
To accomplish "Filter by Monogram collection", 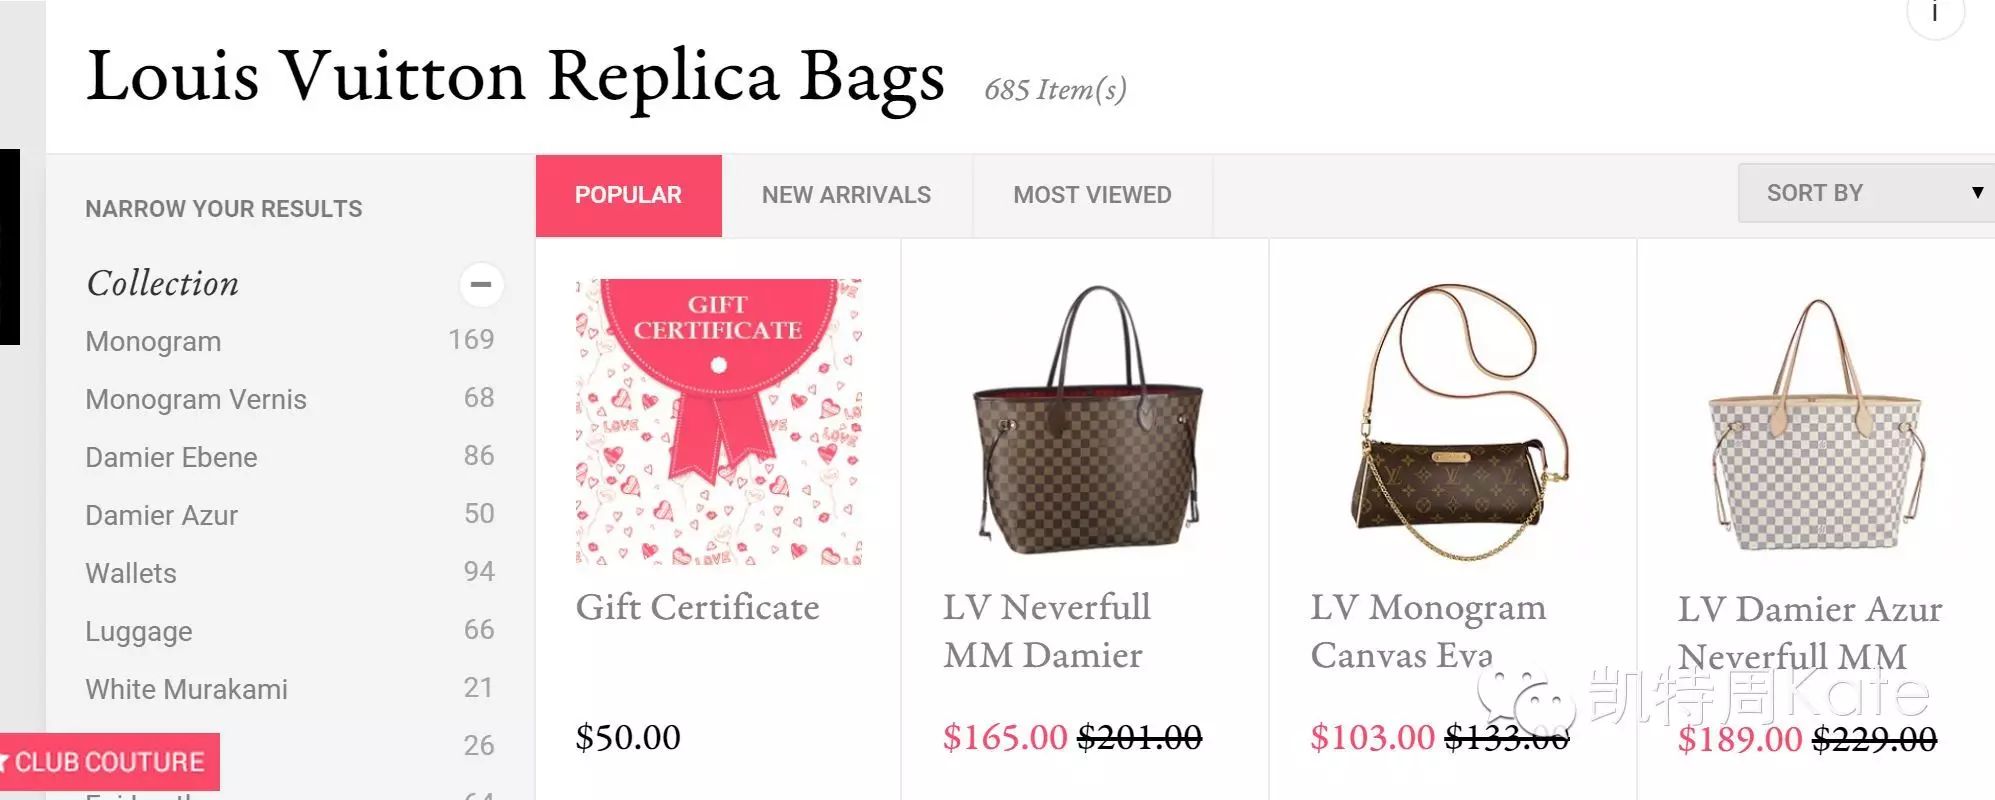I will point(153,341).
